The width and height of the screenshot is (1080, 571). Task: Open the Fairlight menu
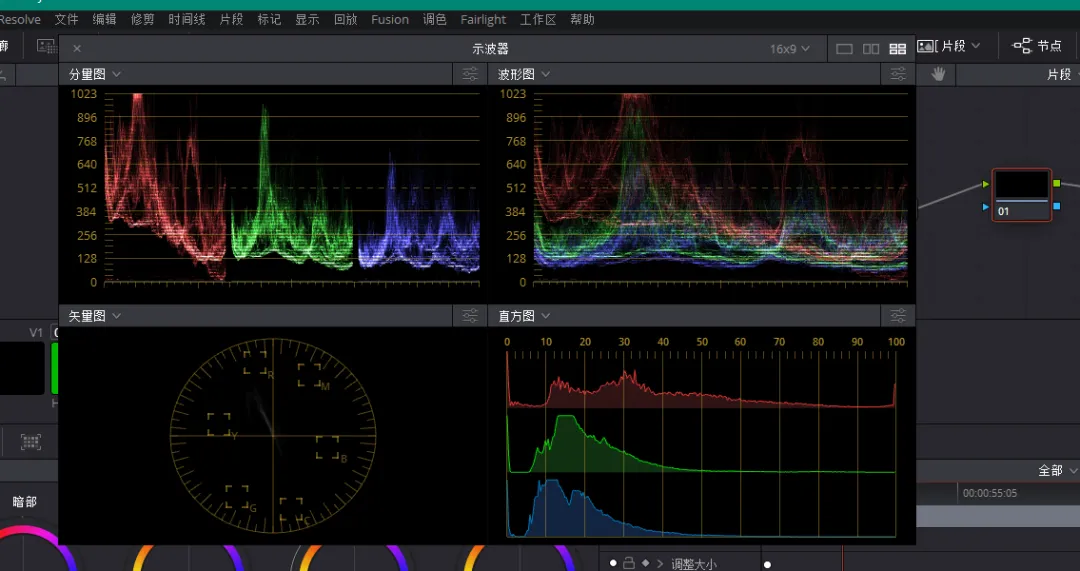483,19
